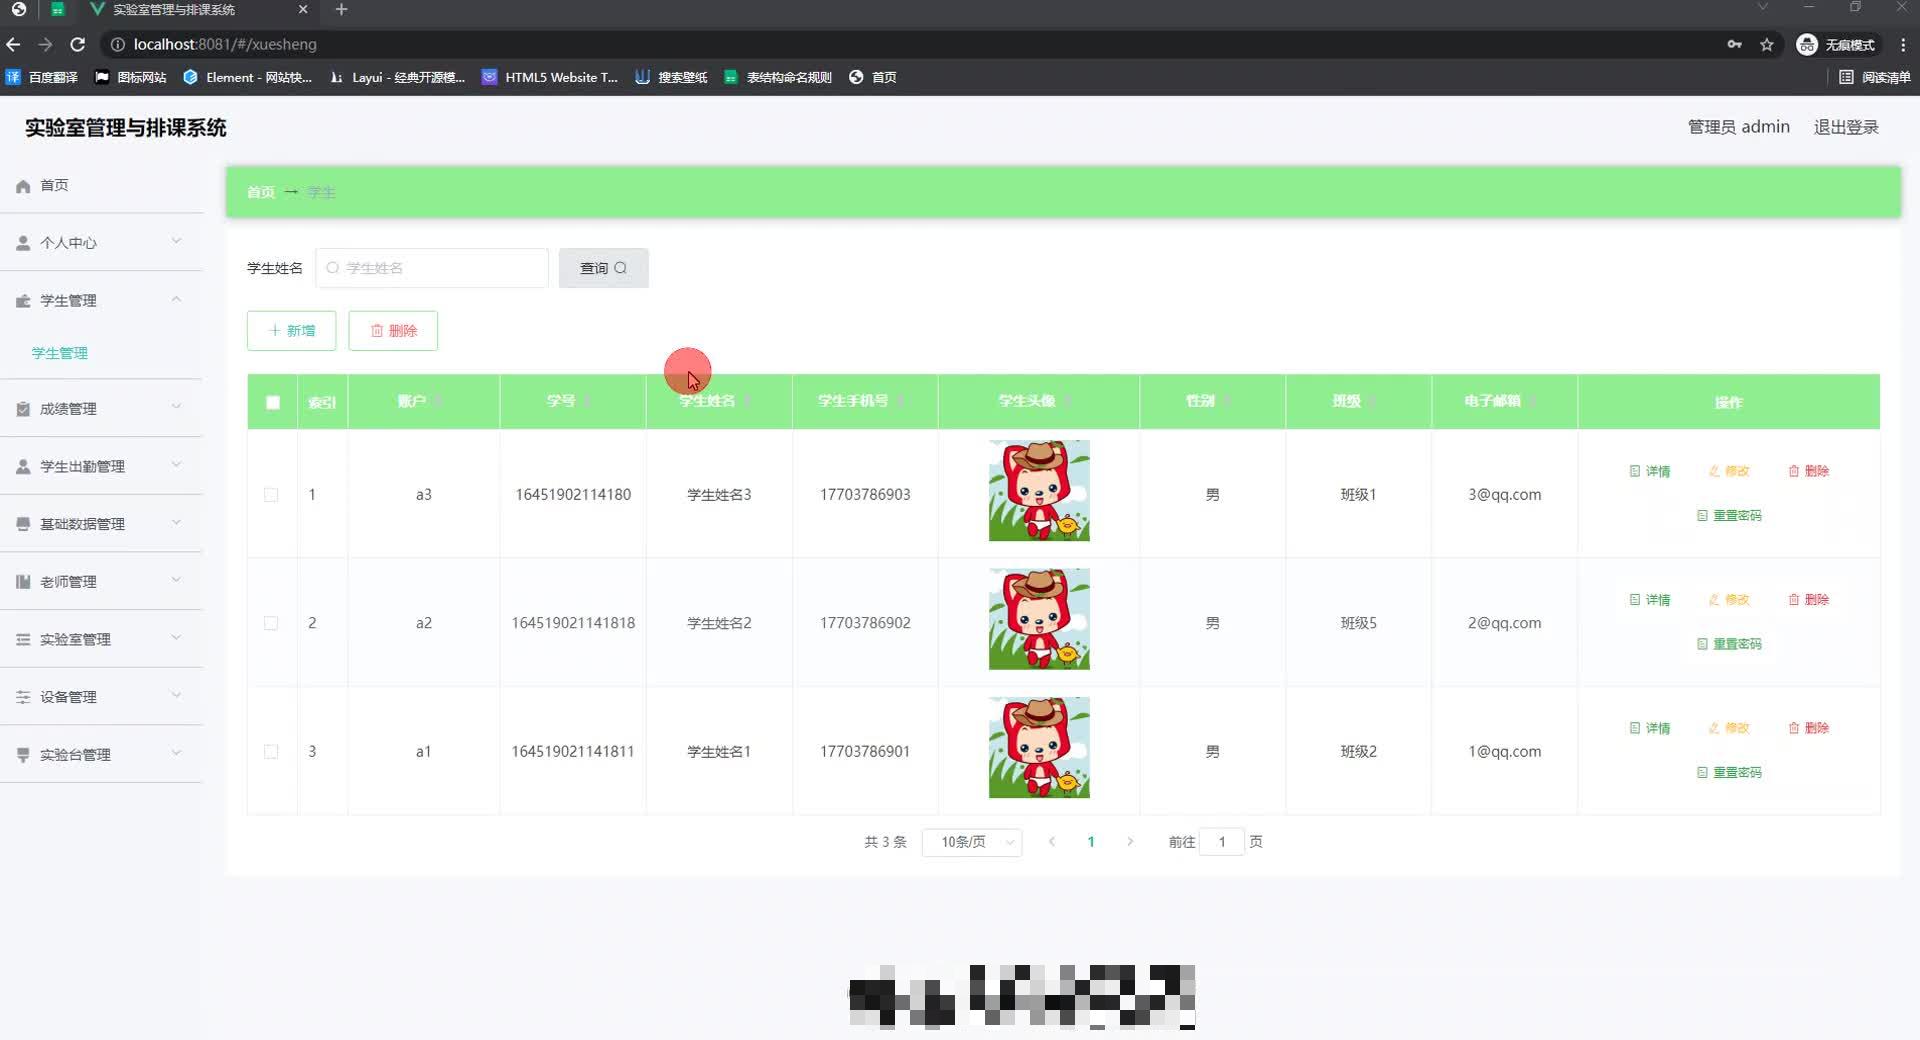Viewport: 1920px width, 1040px height.
Task: Click 修改 for 学生姓名2
Action: pyautogui.click(x=1729, y=600)
